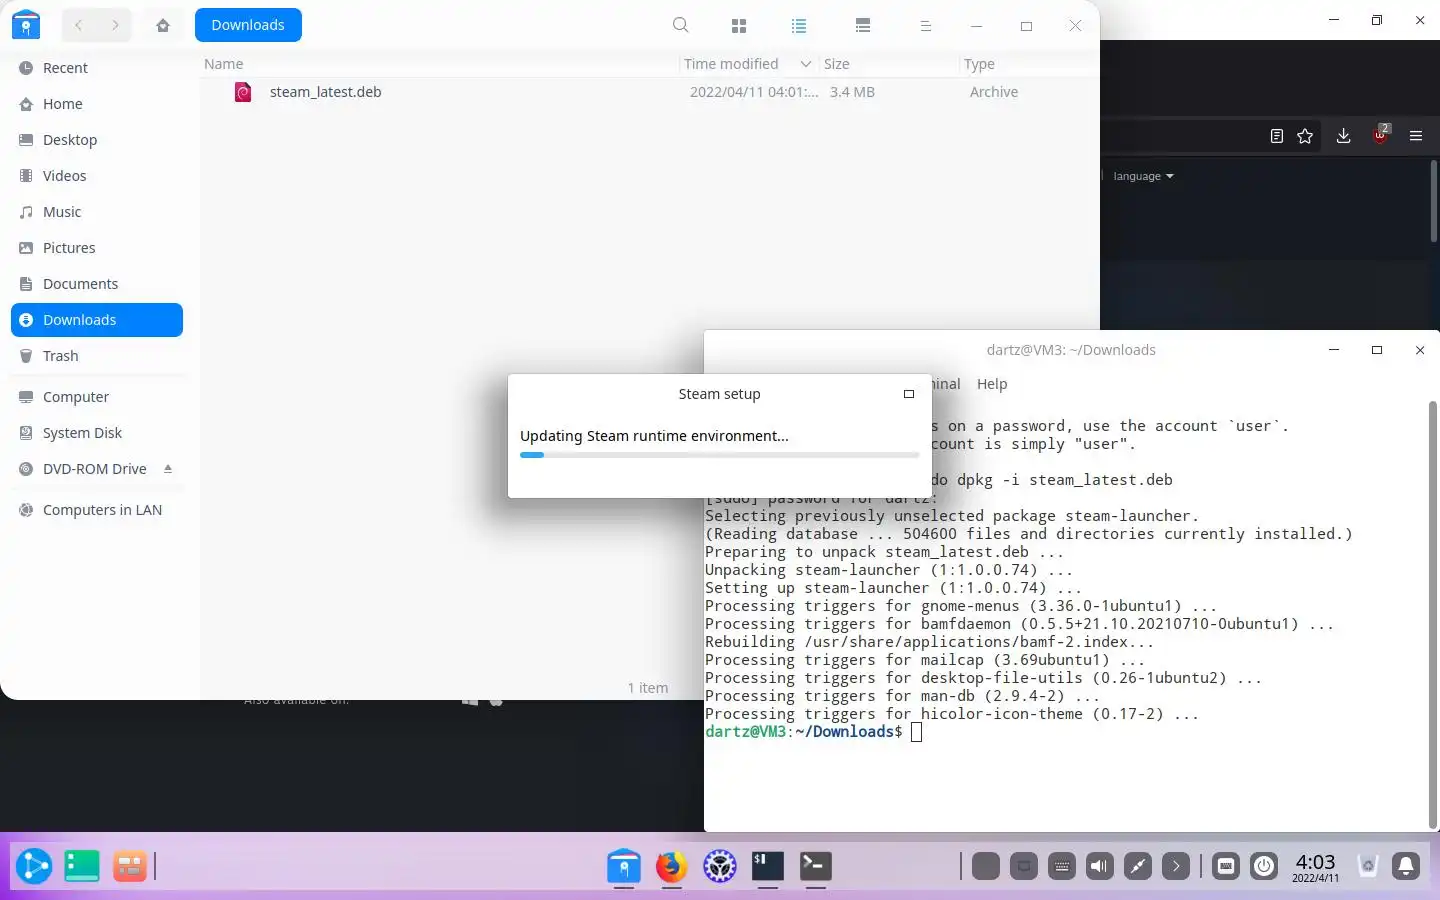Click the browser page scrollbar
The image size is (1440, 900).
click(x=1434, y=200)
